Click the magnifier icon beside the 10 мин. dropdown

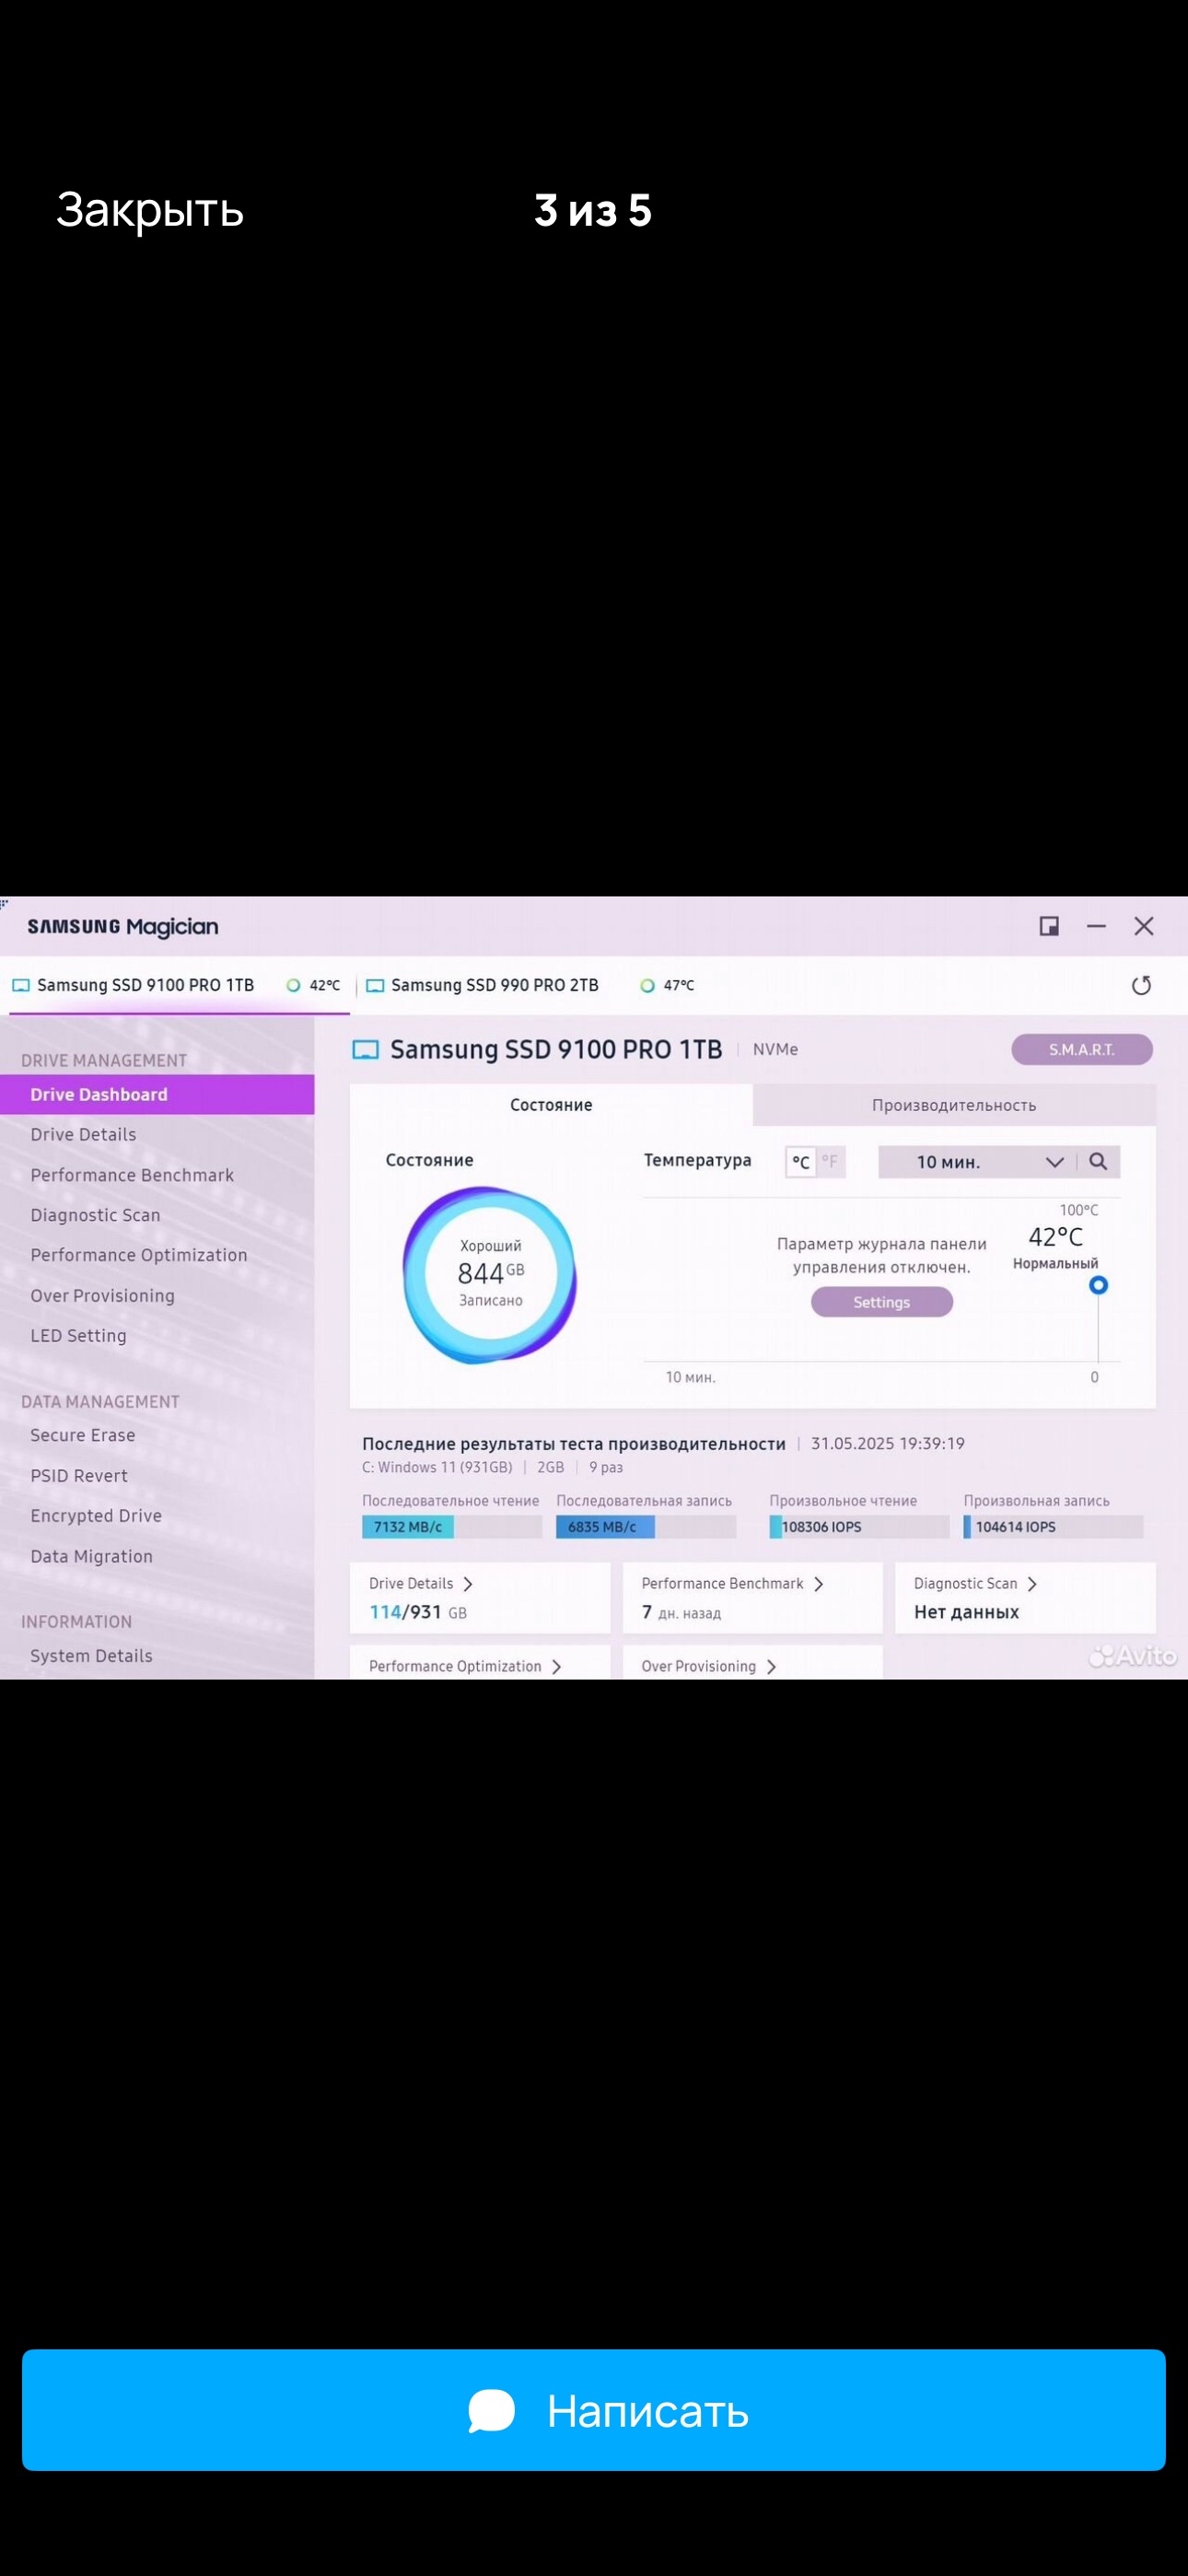click(1098, 1161)
